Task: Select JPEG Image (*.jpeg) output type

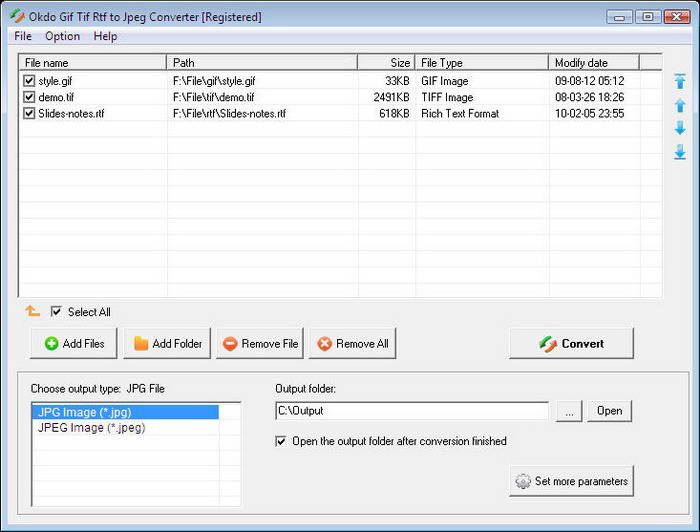Action: [x=125, y=428]
